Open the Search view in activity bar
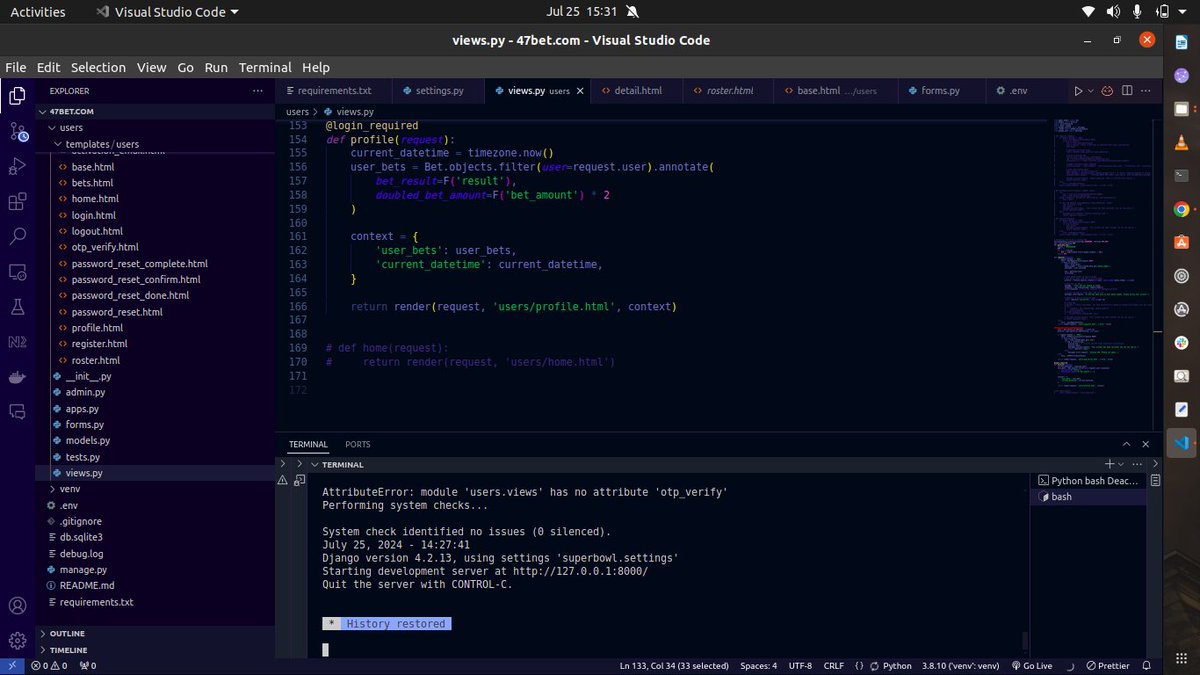This screenshot has width=1200, height=675. [x=17, y=236]
